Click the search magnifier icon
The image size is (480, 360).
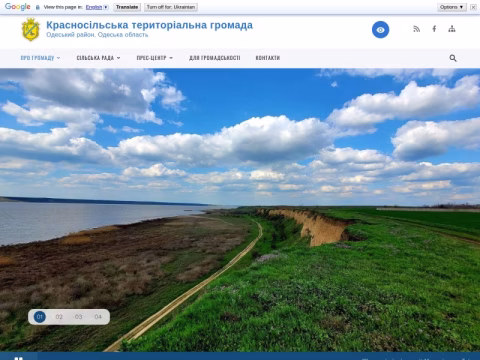(453, 58)
